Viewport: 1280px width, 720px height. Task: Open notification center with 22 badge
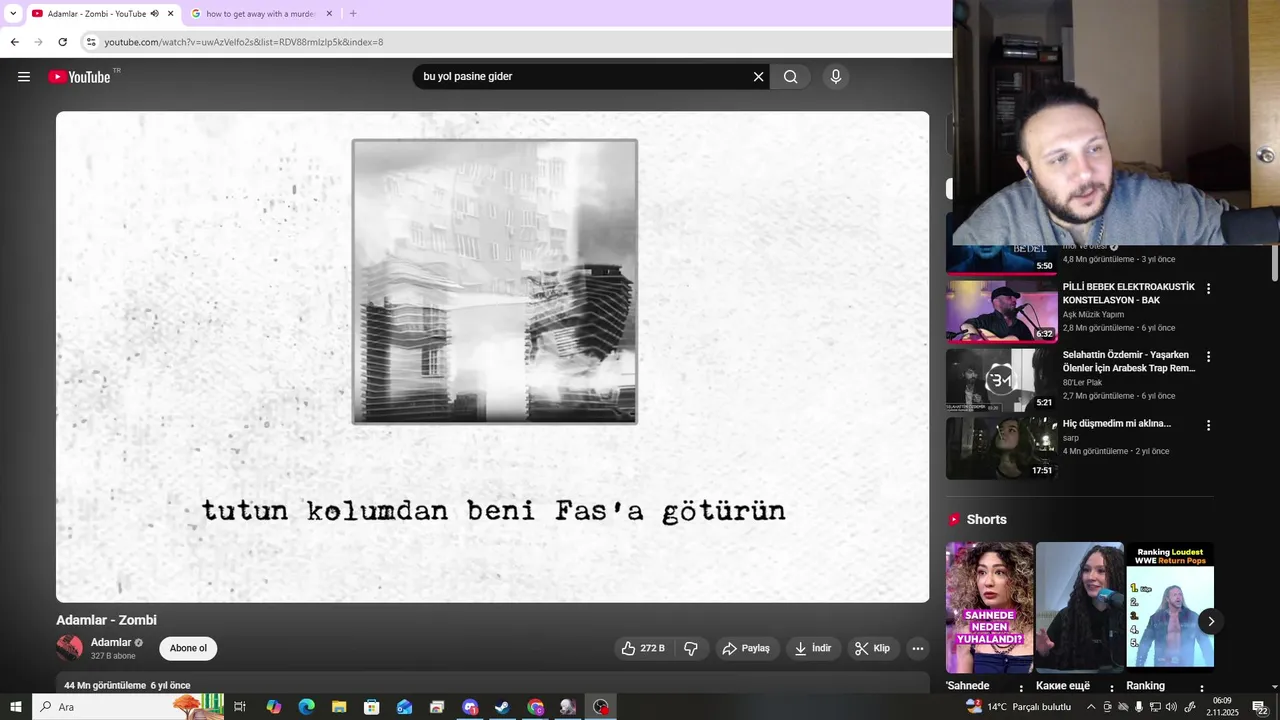click(1261, 707)
